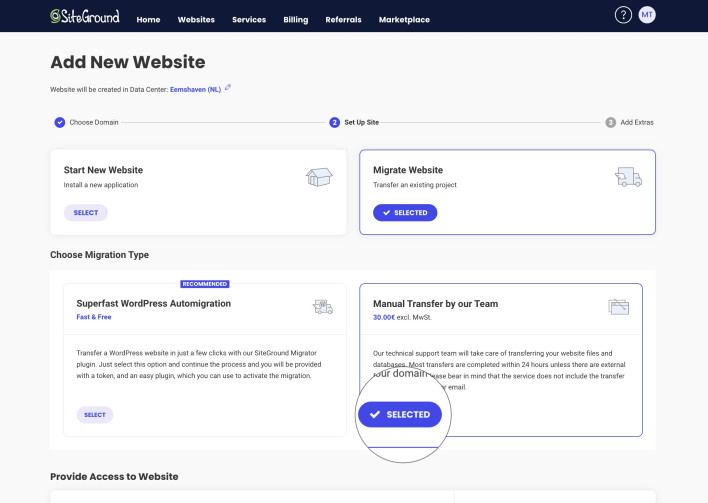This screenshot has width=708, height=503.
Task: Click step 2 Set Up Site circle
Action: point(334,122)
